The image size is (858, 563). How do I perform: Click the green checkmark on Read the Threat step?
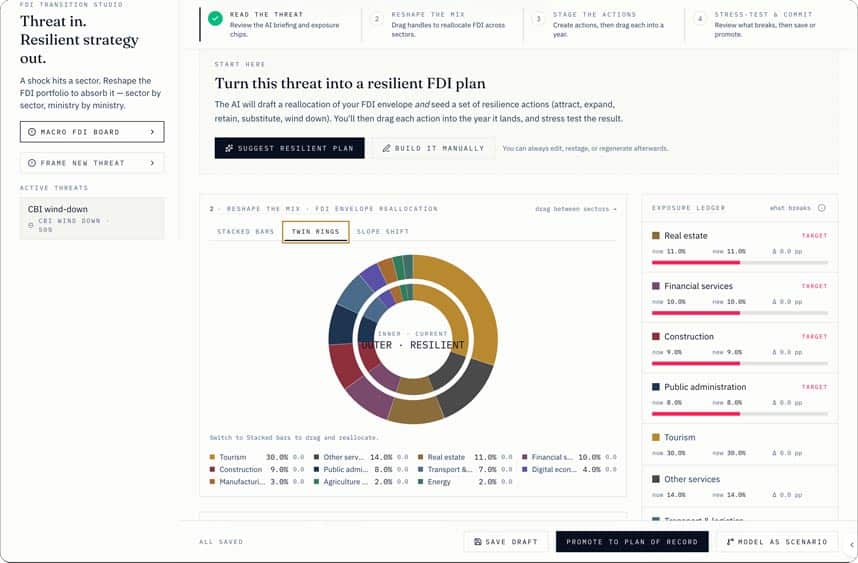tap(216, 18)
